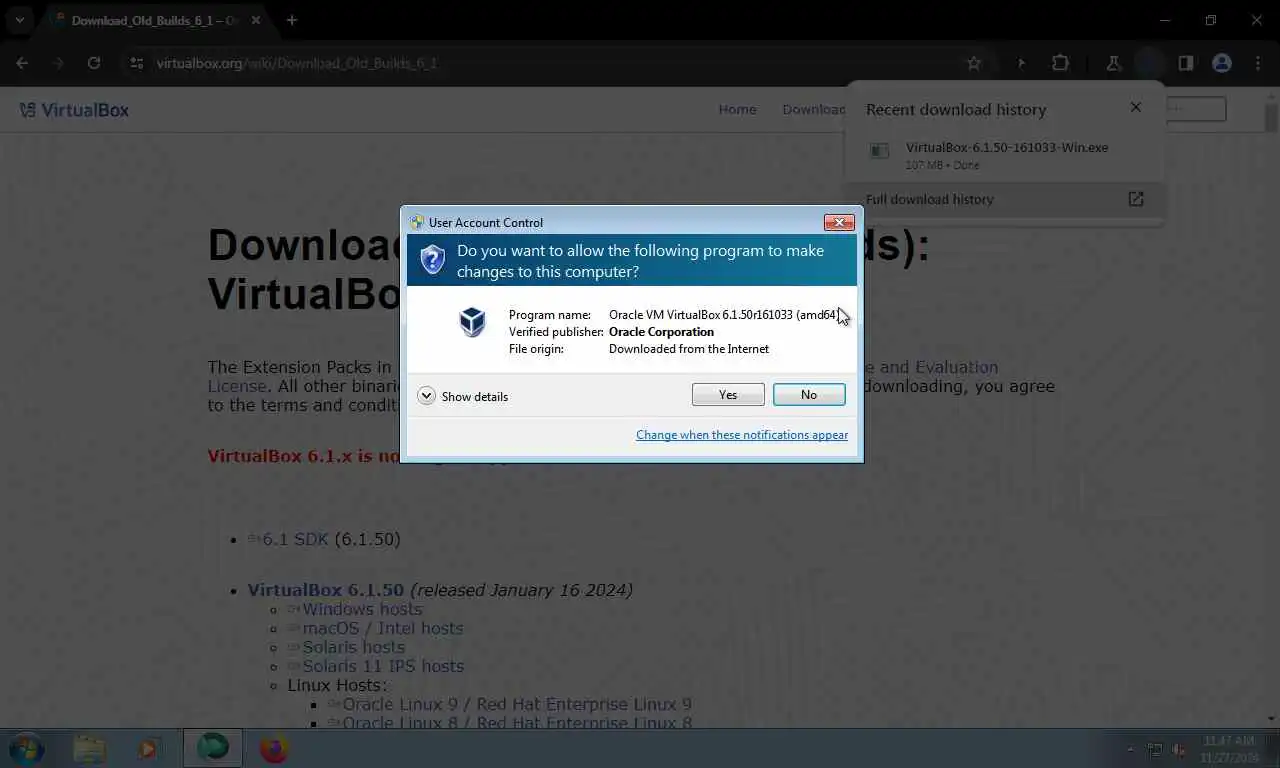
Task: Close the Recent download history popup
Action: 1135,107
